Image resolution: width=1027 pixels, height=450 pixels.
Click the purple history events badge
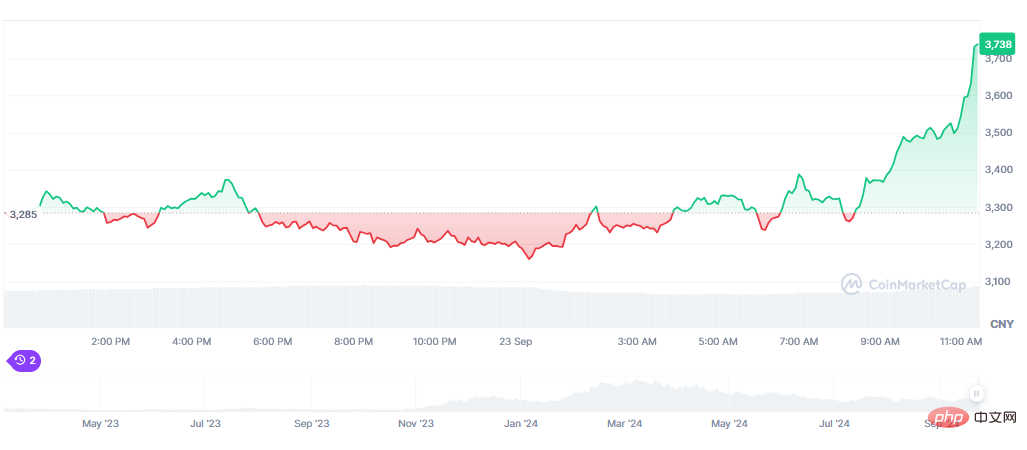[x=24, y=360]
